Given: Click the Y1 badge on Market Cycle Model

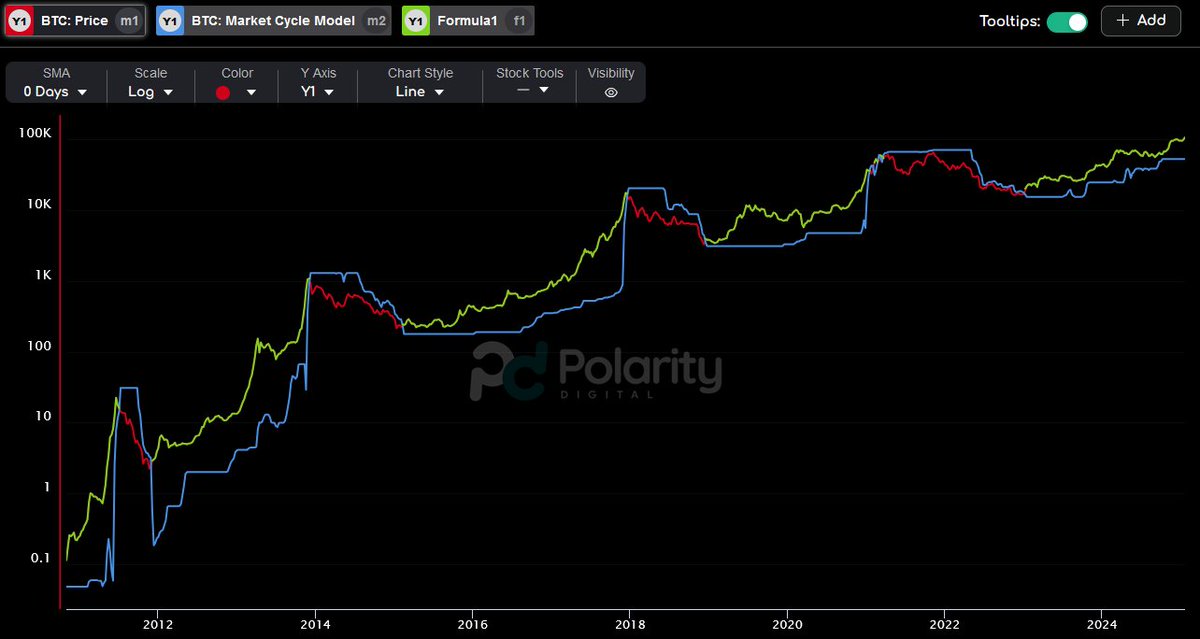Looking at the screenshot, I should pyautogui.click(x=171, y=21).
